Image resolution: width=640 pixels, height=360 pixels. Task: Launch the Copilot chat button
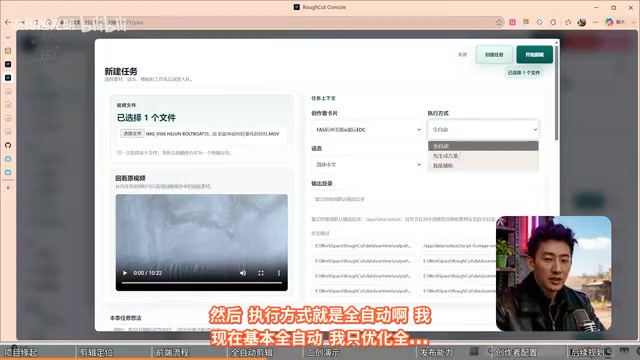(x=616, y=22)
